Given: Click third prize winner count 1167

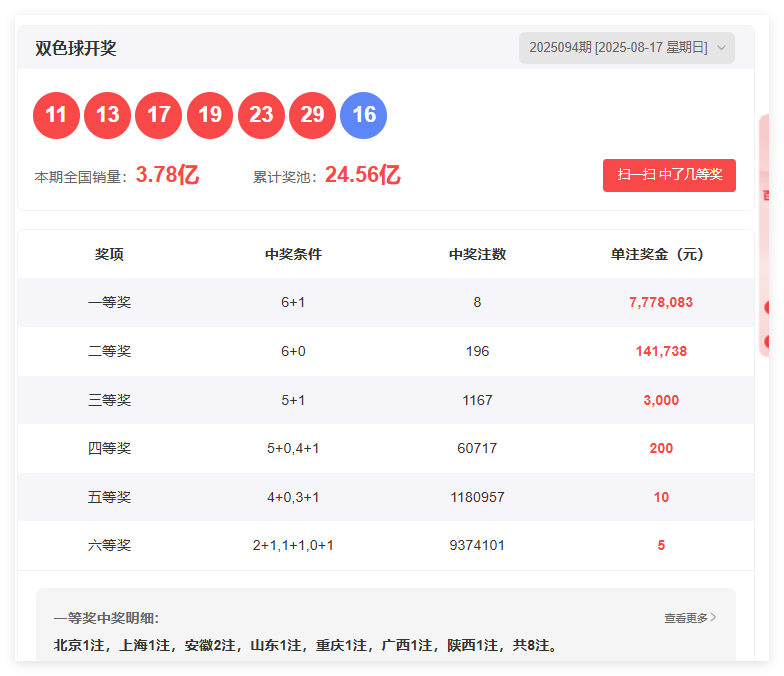Looking at the screenshot, I should coord(478,400).
